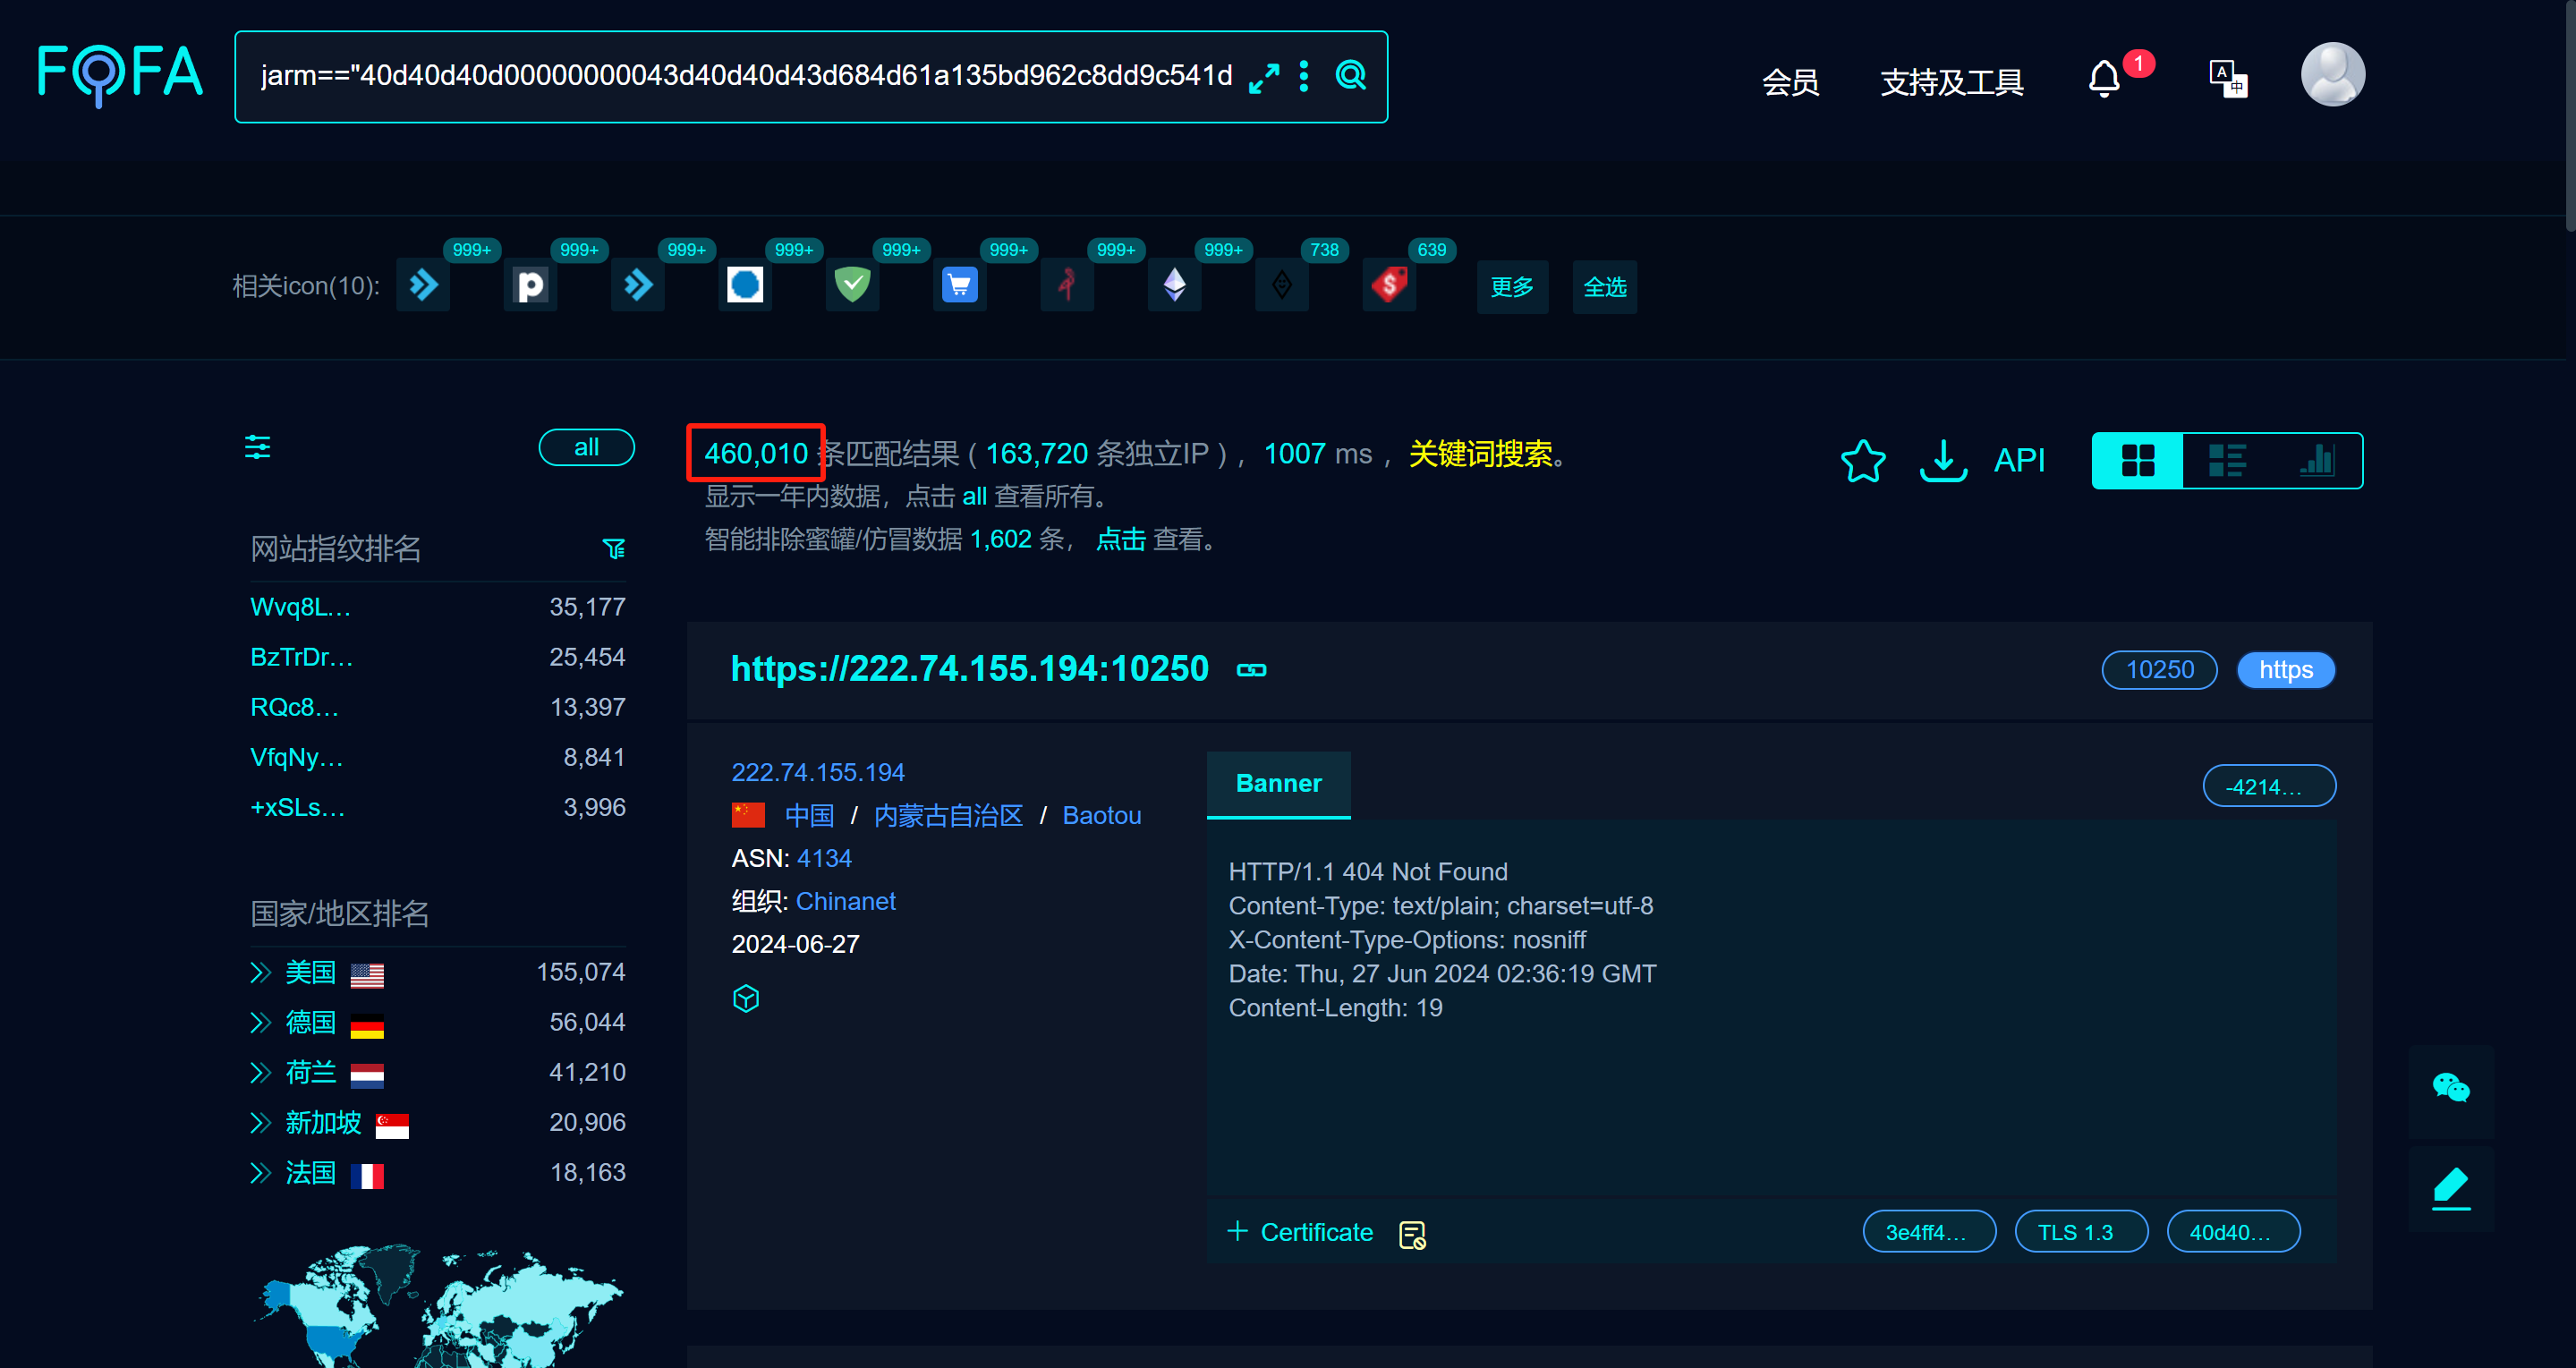Viewport: 2576px width, 1368px height.
Task: Open the WeChat contact icon
Action: coord(2451,1088)
